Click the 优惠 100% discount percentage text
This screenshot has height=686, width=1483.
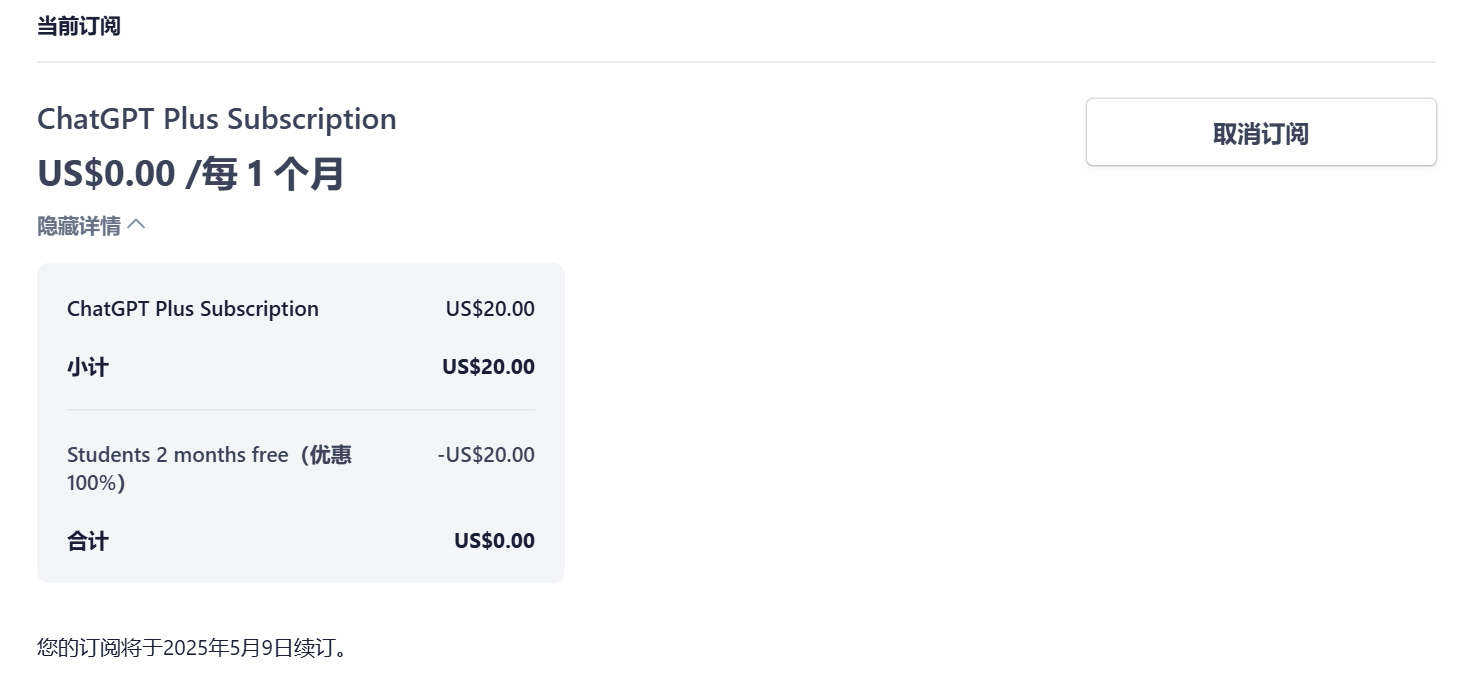click(x=209, y=469)
